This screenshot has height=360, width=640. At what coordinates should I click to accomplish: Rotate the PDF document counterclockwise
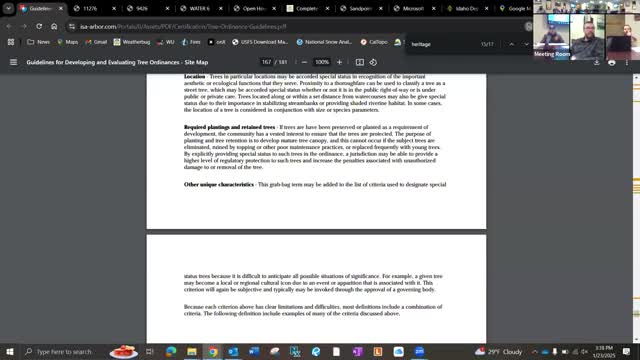tap(373, 62)
